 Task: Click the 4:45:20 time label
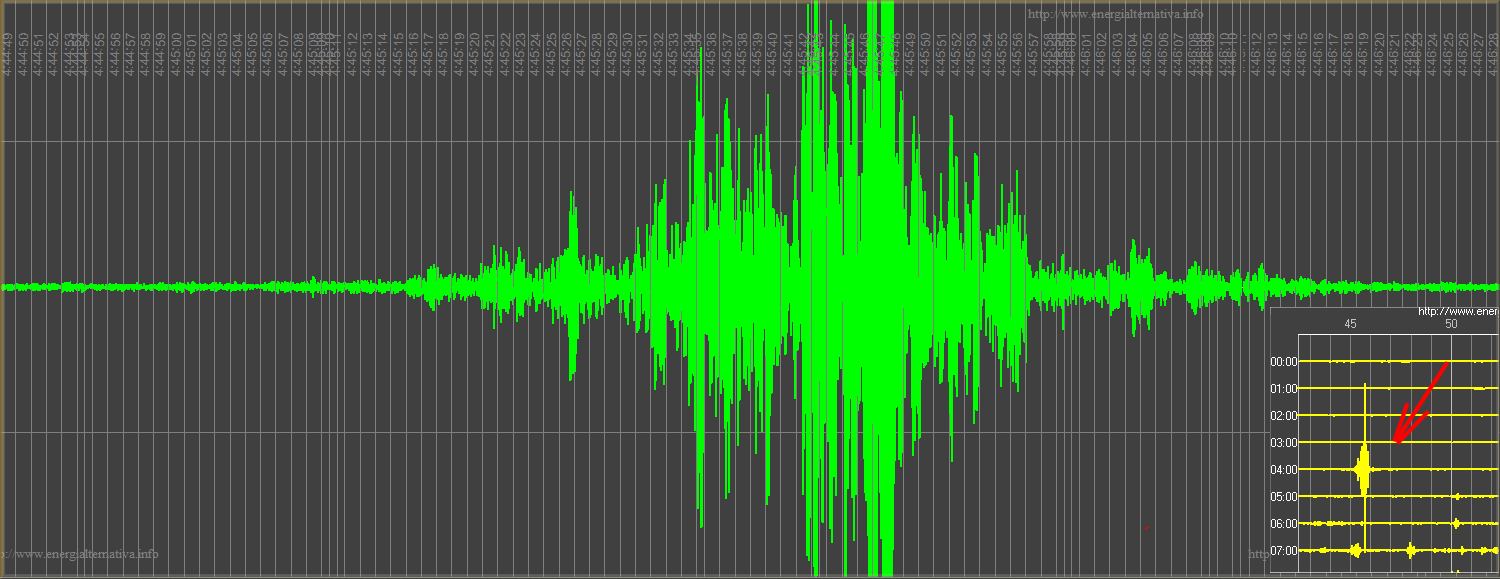474,54
